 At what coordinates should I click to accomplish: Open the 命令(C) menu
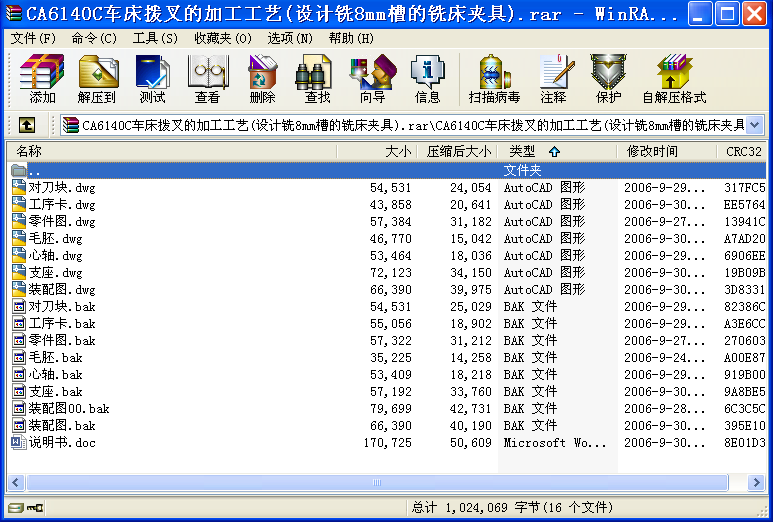pos(94,38)
